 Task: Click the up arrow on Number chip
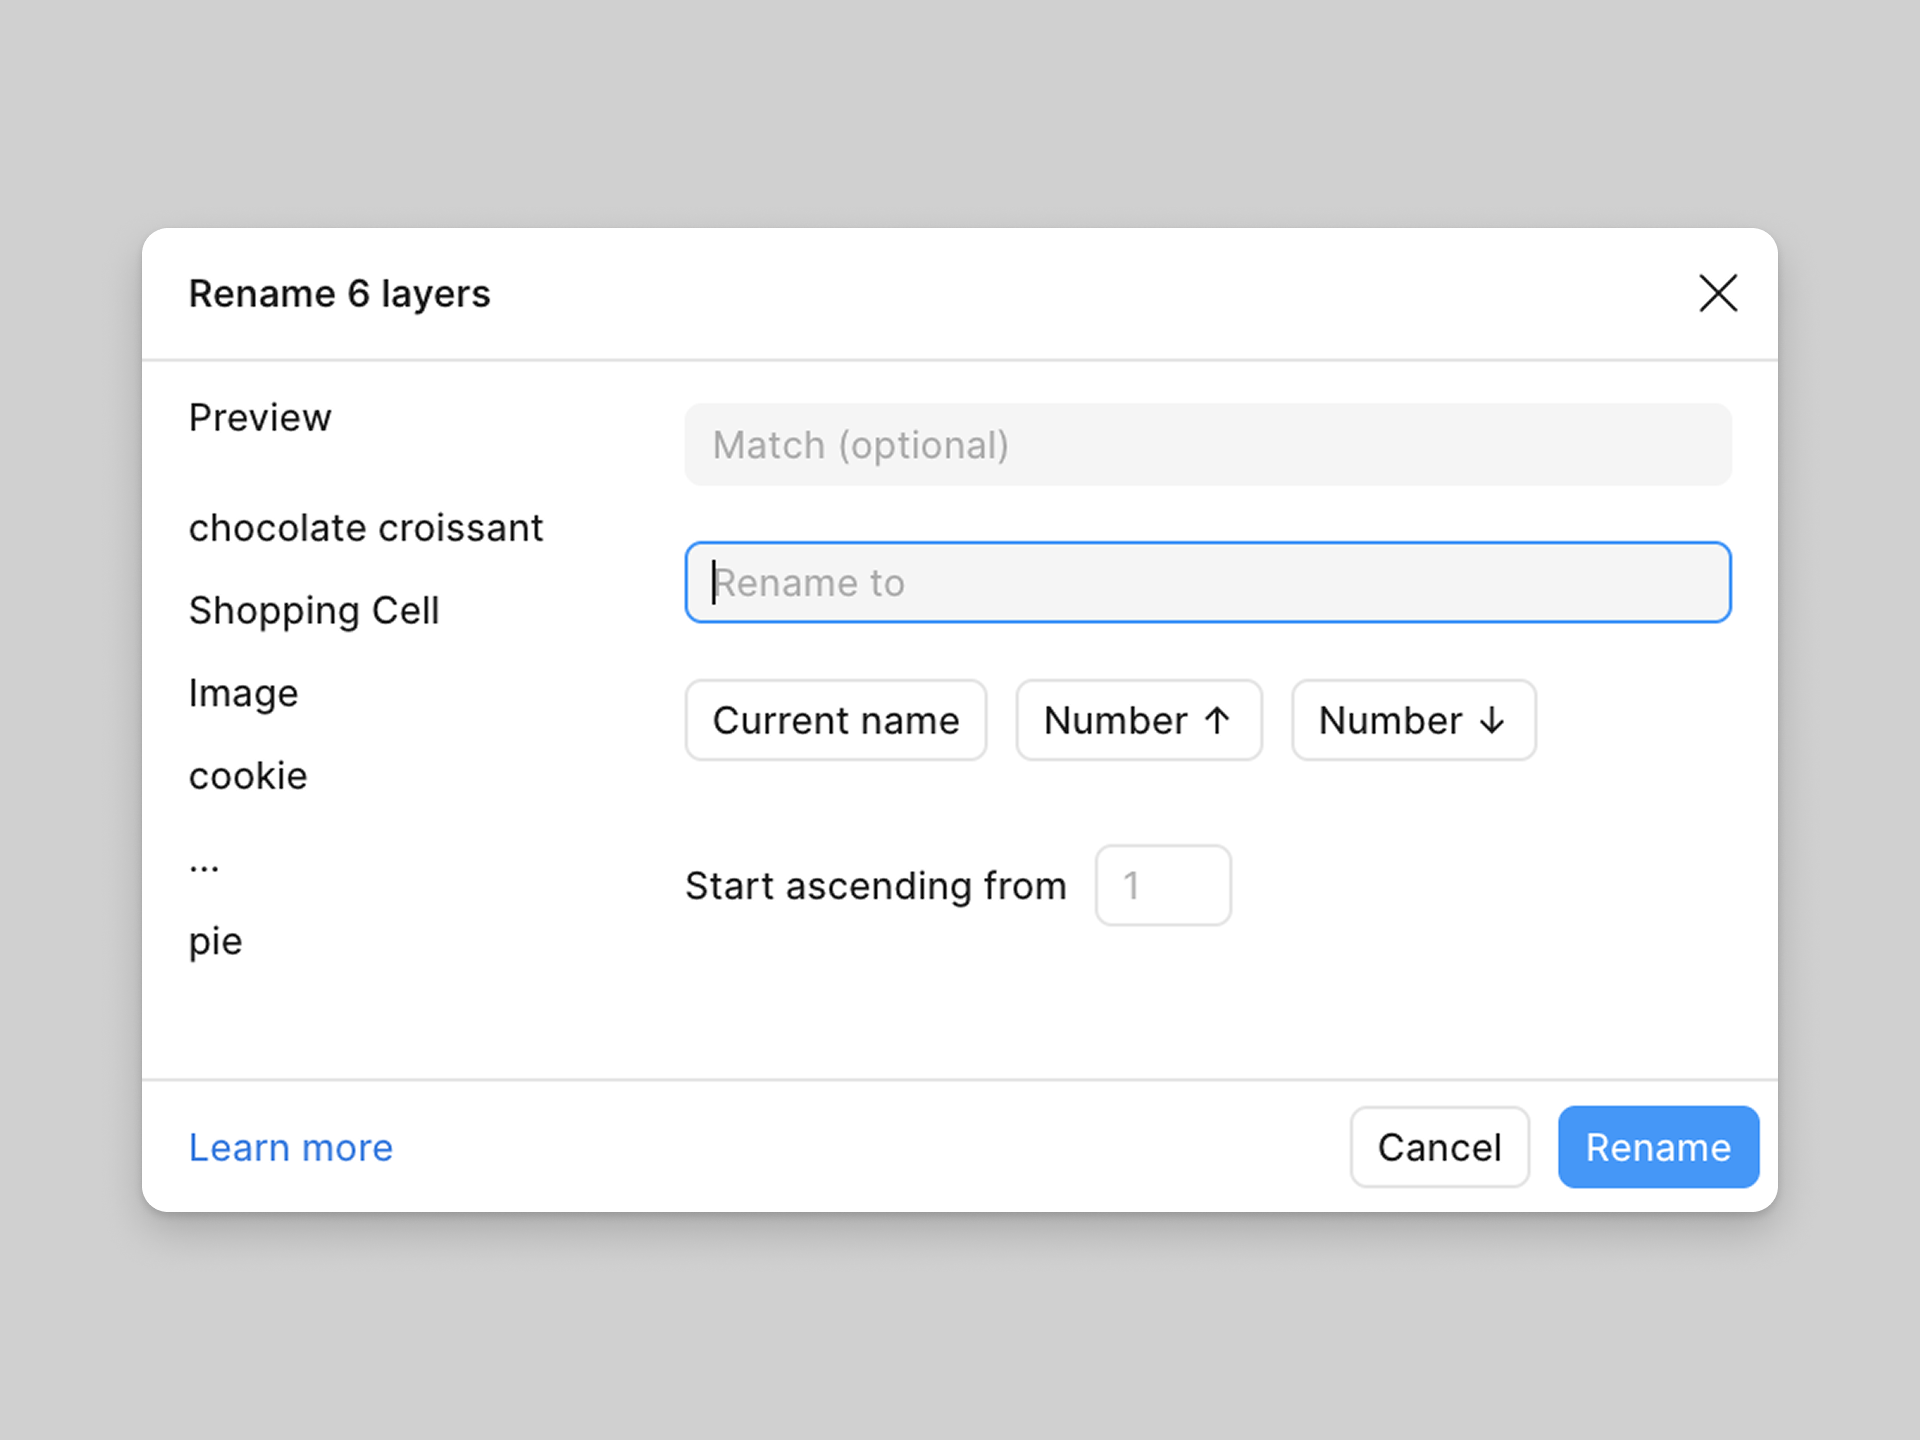coord(1216,719)
